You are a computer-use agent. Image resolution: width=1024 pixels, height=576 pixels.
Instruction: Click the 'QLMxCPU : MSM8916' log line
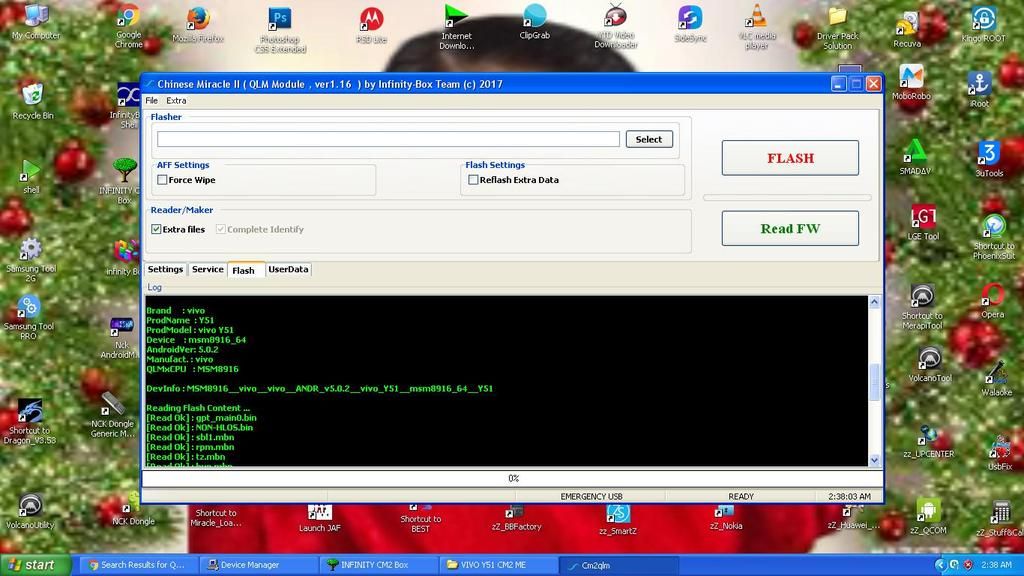click(192, 369)
